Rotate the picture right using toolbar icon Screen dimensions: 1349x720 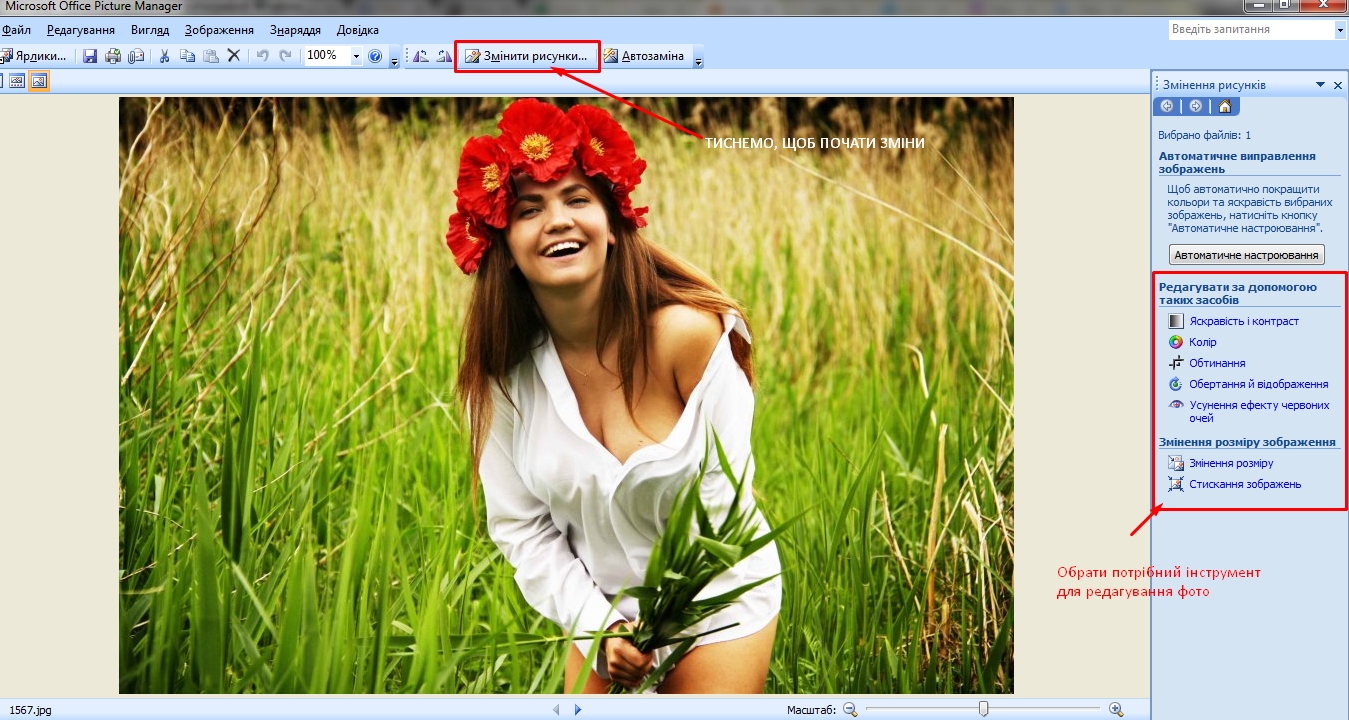[x=444, y=56]
